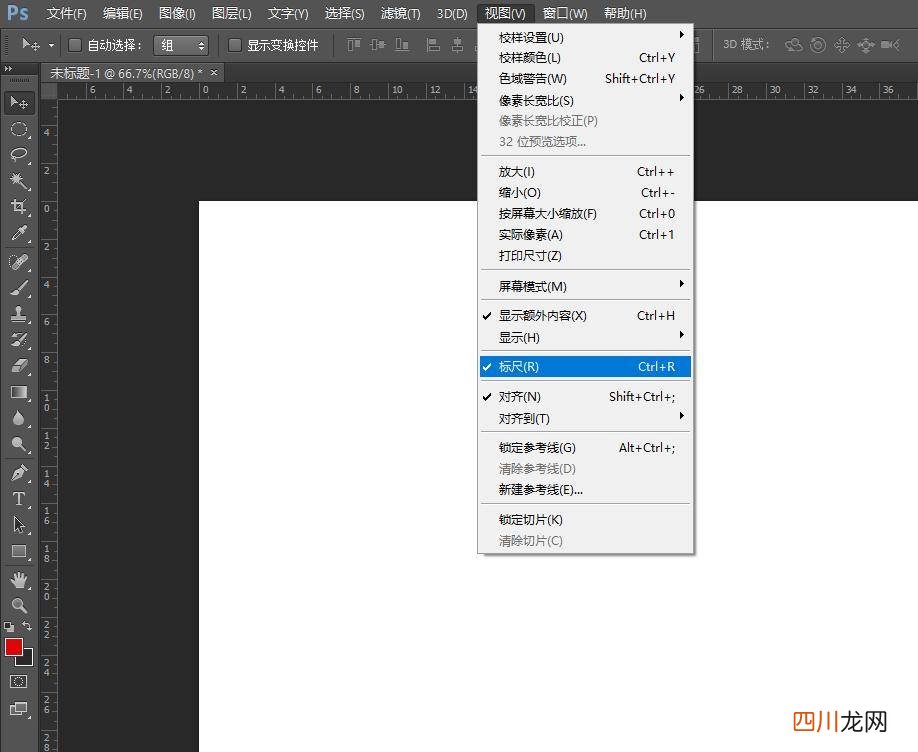Toggle 标尺(R) rulers off

point(585,367)
